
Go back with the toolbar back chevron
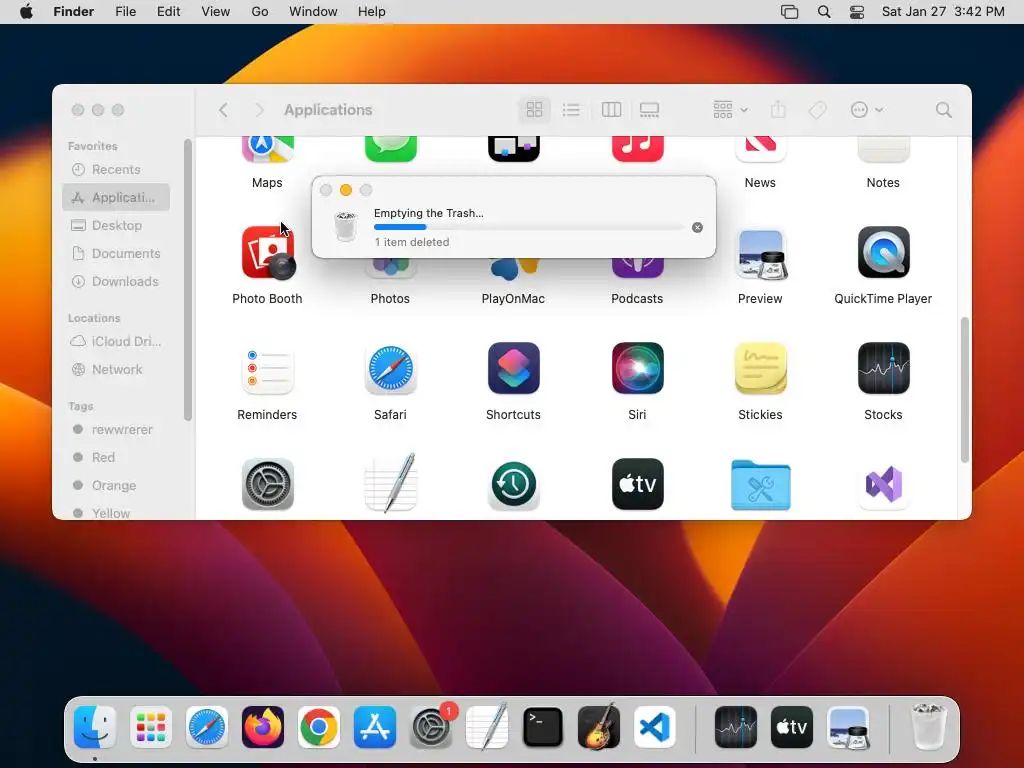[x=223, y=110]
